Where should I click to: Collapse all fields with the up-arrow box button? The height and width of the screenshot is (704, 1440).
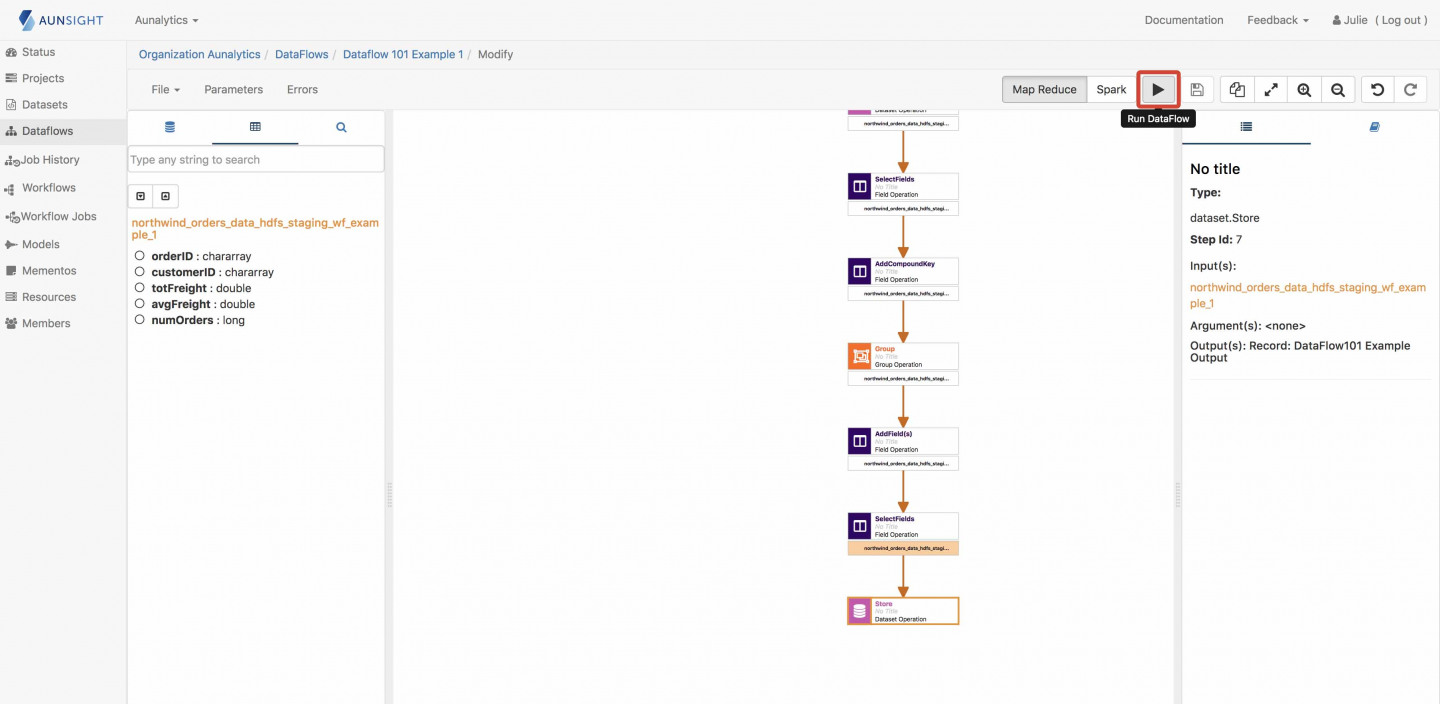tap(165, 196)
